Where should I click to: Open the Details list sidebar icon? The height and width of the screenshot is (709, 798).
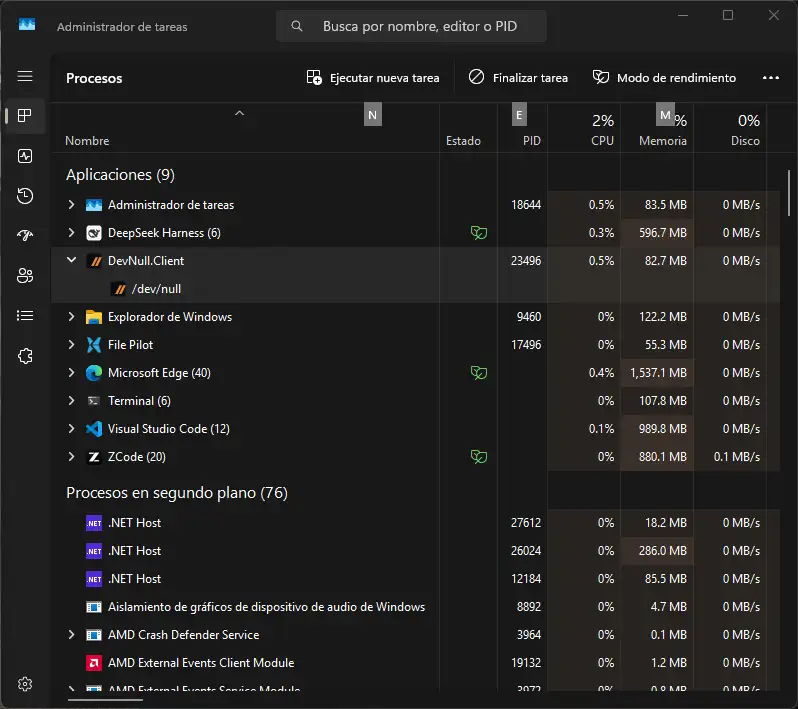click(25, 316)
